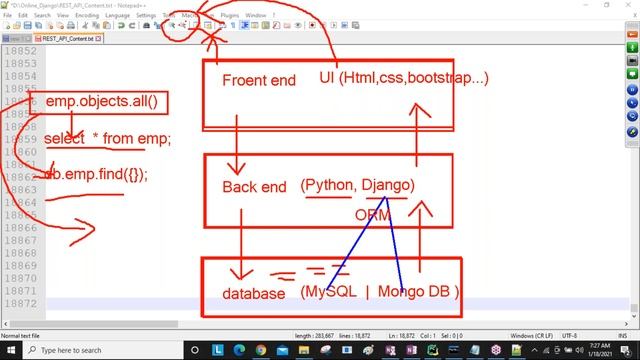The image size is (640, 360).
Task: Create a new file with toolbar icon
Action: coord(7,25)
